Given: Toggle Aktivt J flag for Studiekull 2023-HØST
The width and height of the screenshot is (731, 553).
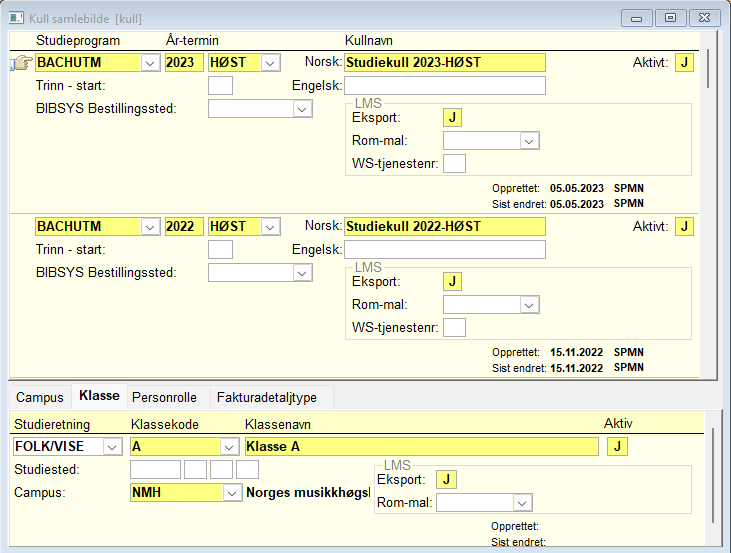Looking at the screenshot, I should click(x=684, y=62).
